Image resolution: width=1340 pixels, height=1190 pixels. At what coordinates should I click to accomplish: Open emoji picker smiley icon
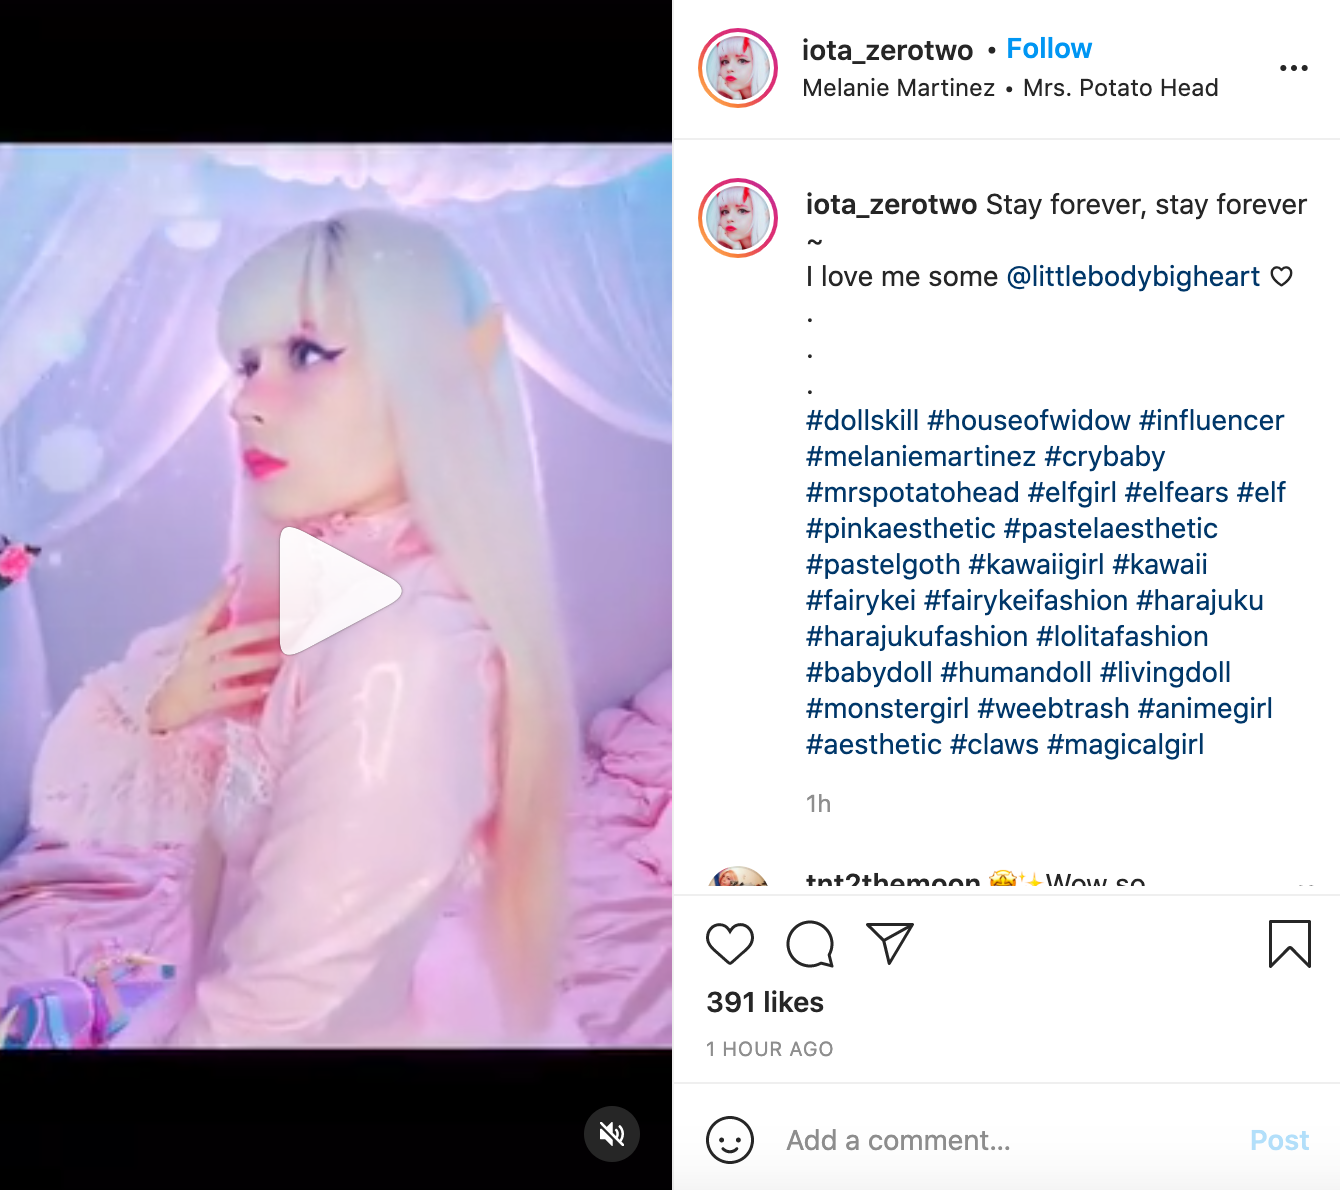pos(730,1140)
